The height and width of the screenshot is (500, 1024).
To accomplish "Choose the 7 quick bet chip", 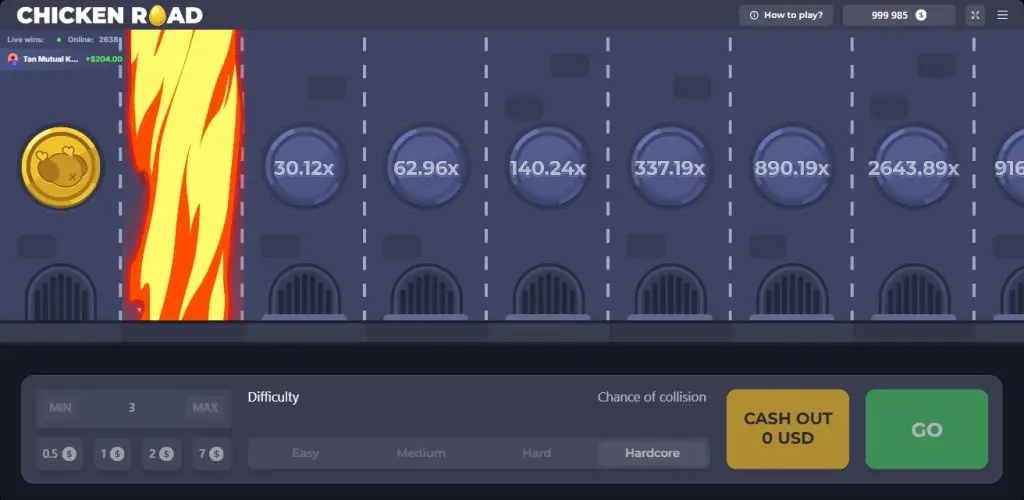I will tap(212, 454).
